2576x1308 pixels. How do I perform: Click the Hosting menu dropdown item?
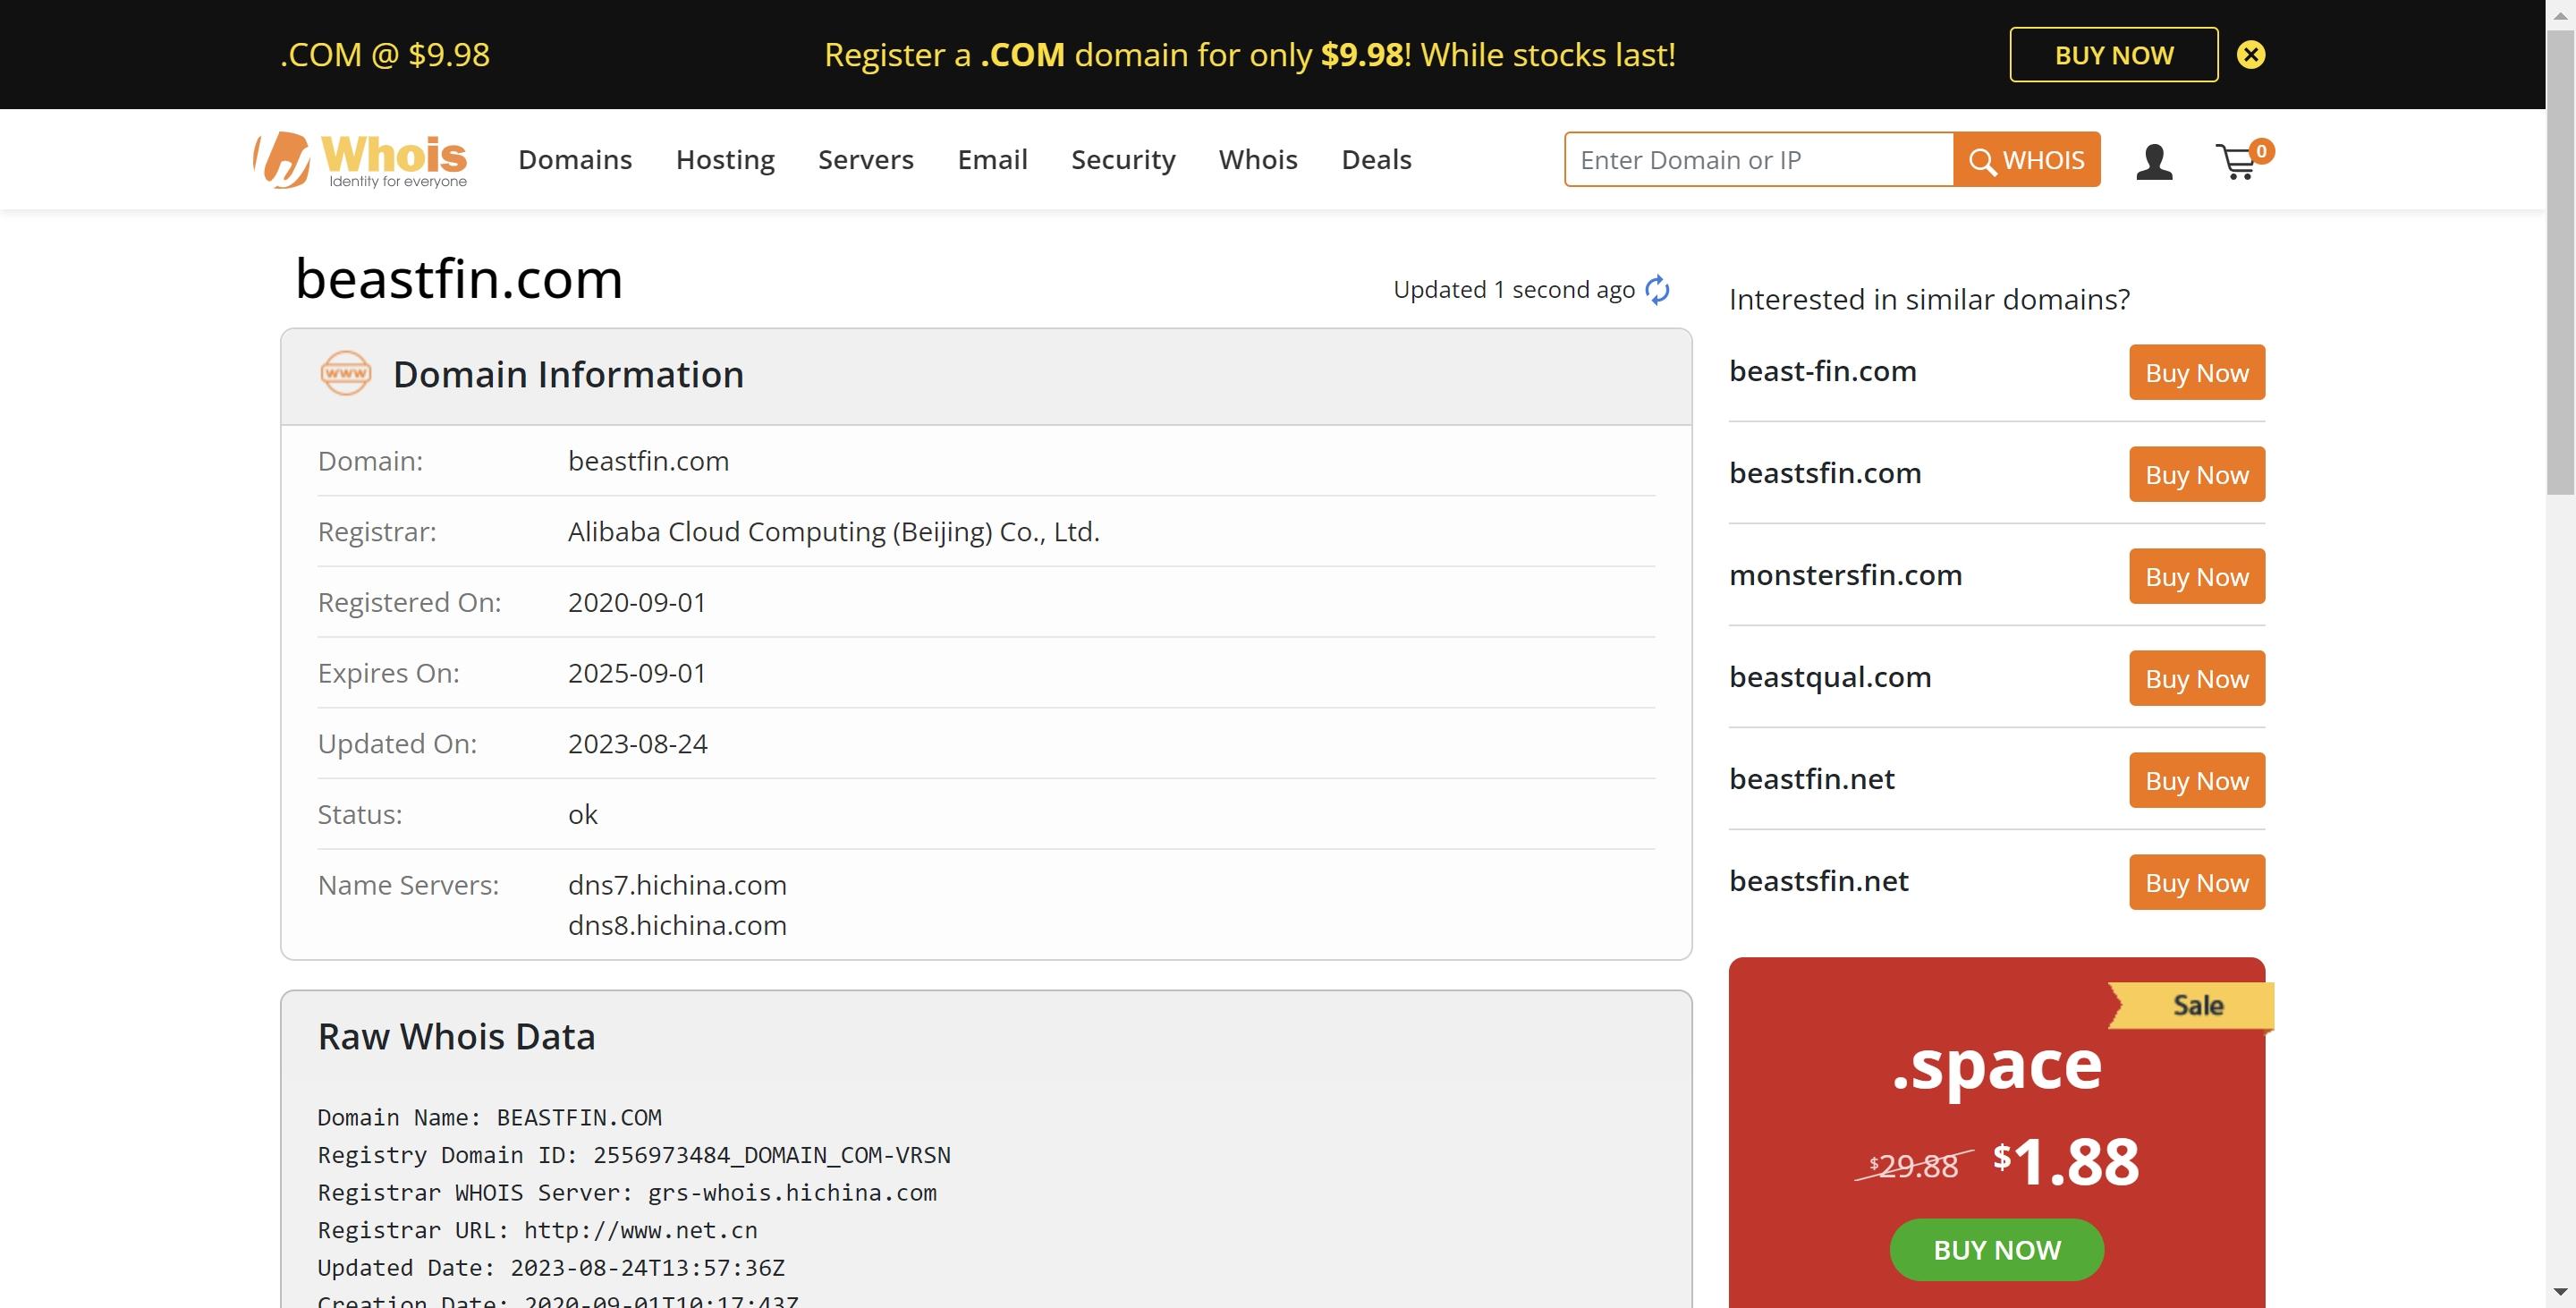[725, 158]
